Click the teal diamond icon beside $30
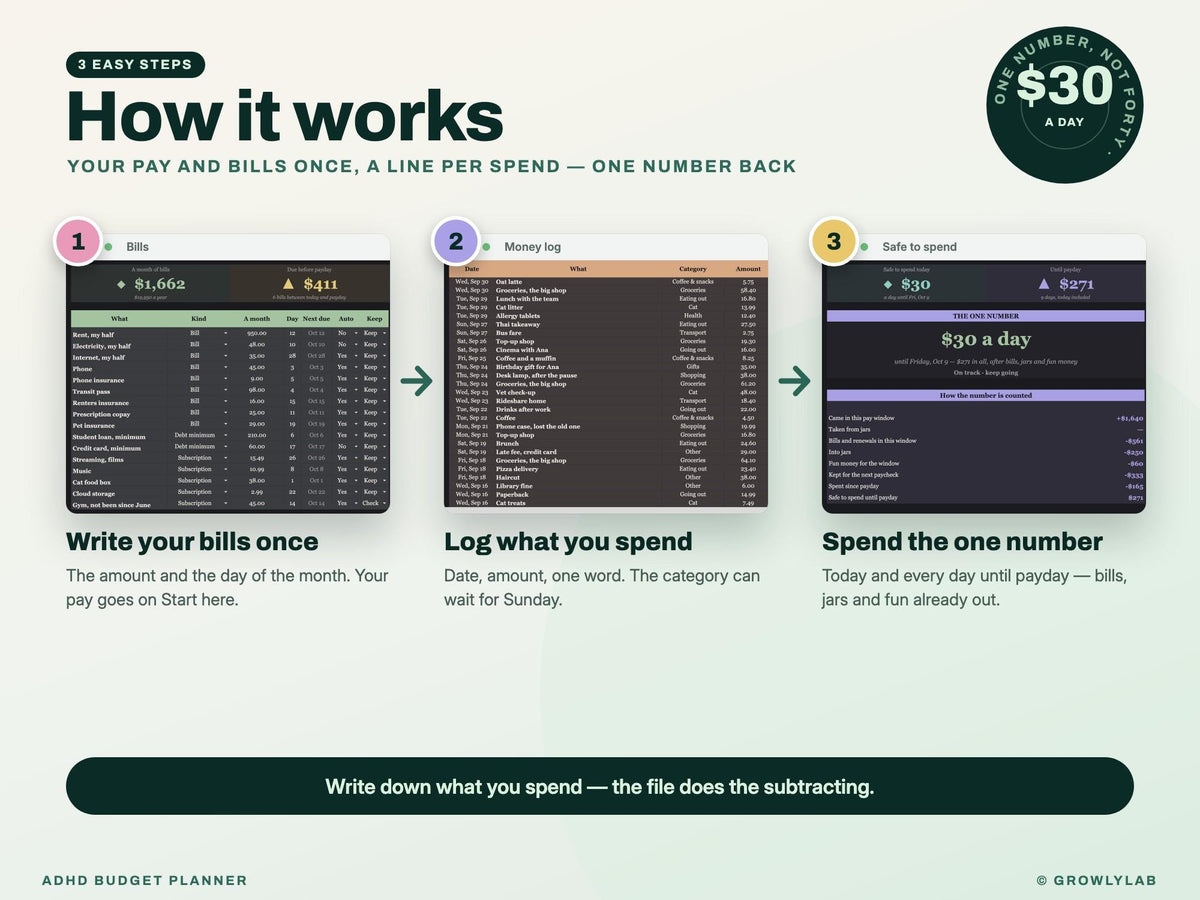The width and height of the screenshot is (1200, 900). click(888, 284)
